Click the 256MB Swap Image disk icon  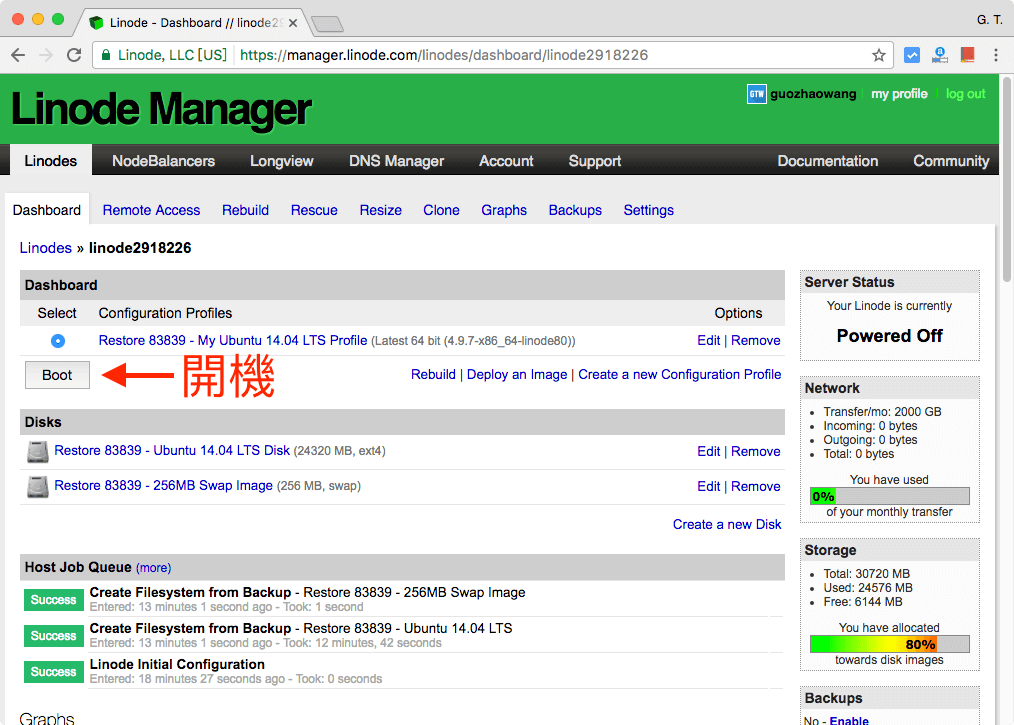pyautogui.click(x=38, y=487)
